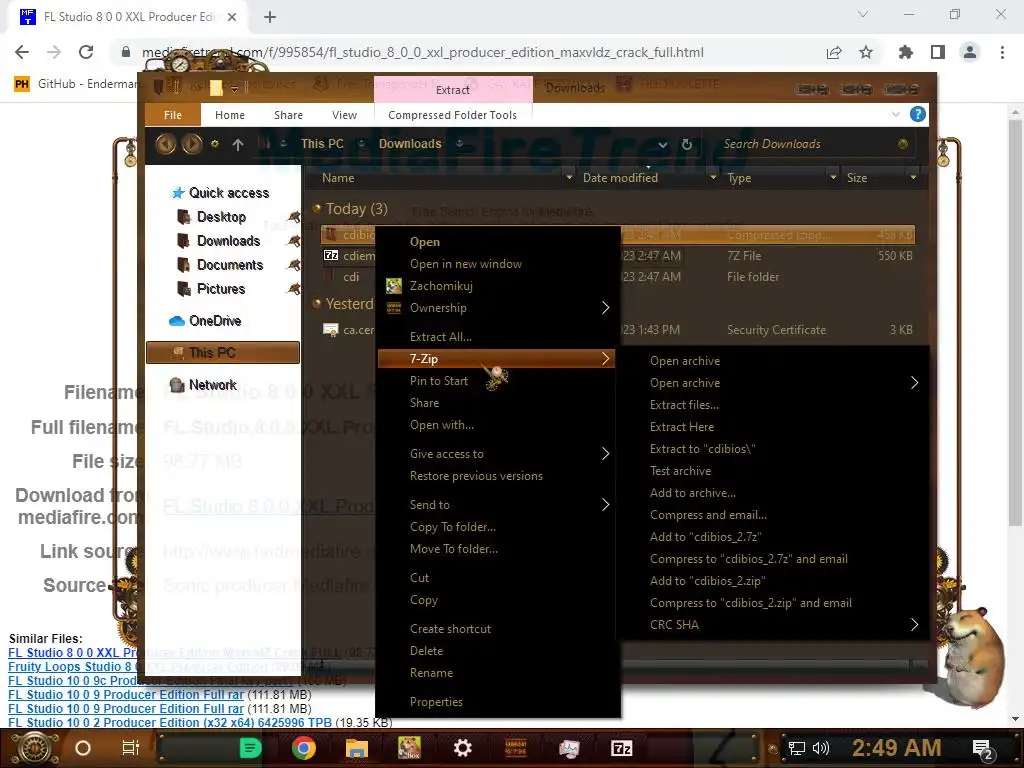Select Extract files... in 7-Zip submenu

(x=684, y=404)
